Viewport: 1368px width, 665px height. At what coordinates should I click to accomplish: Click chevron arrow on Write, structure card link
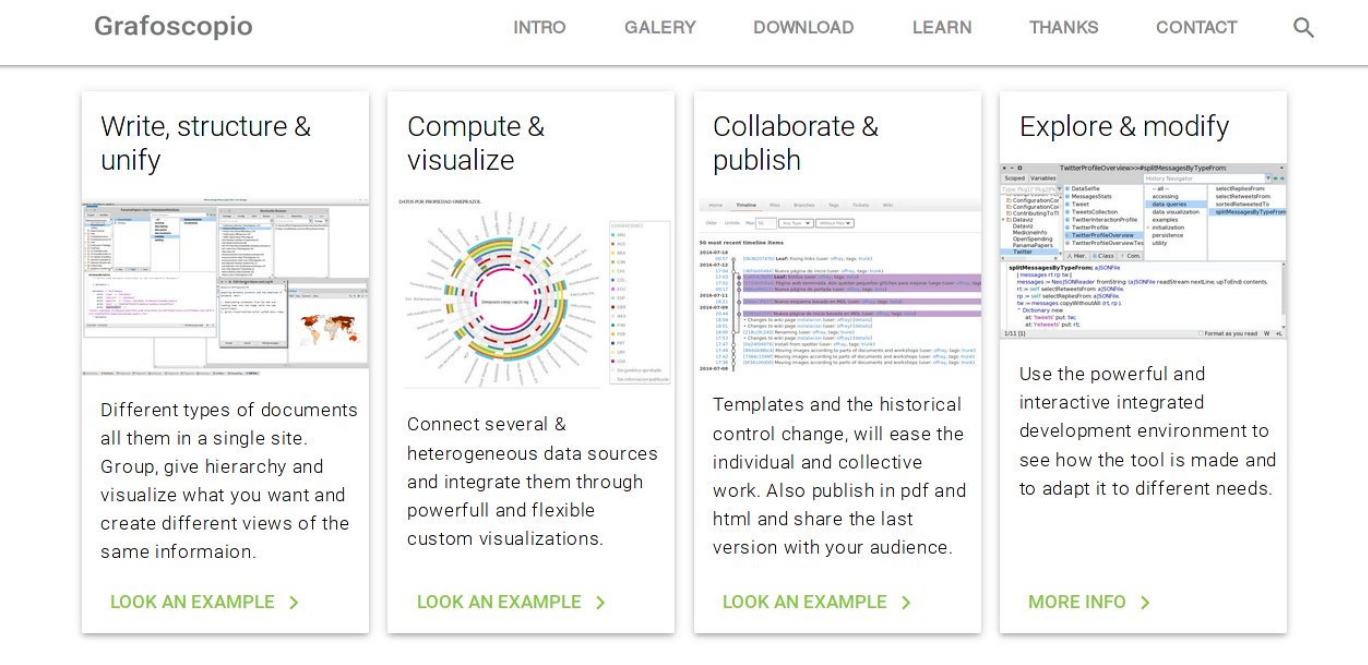[x=293, y=602]
